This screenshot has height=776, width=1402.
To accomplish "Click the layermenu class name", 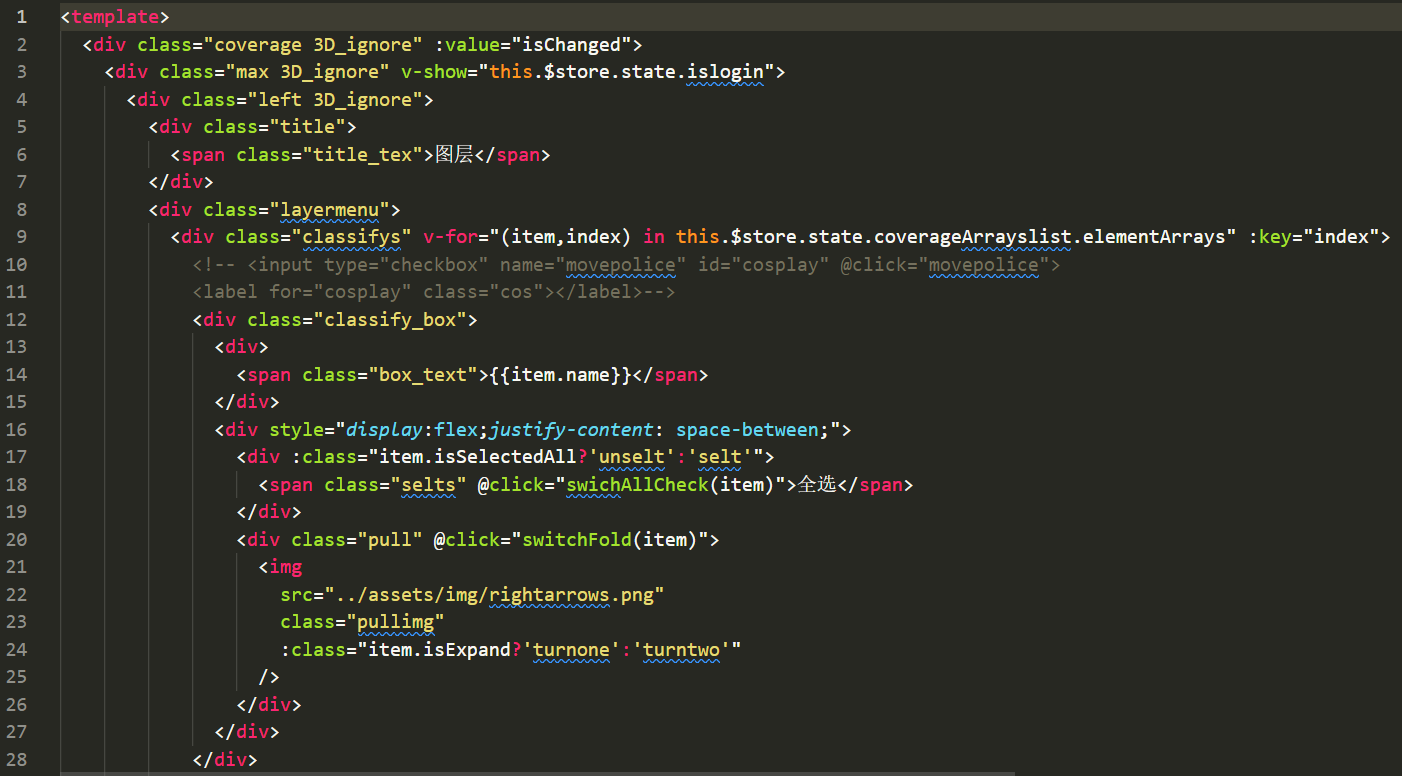I will pos(330,209).
